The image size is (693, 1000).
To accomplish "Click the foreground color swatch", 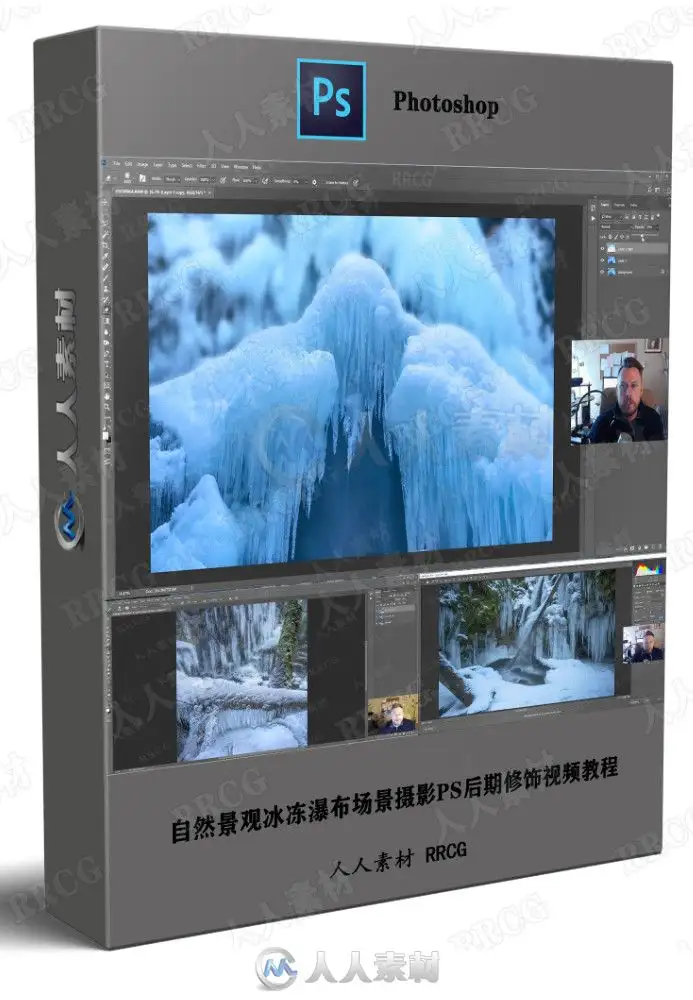I will [105, 435].
